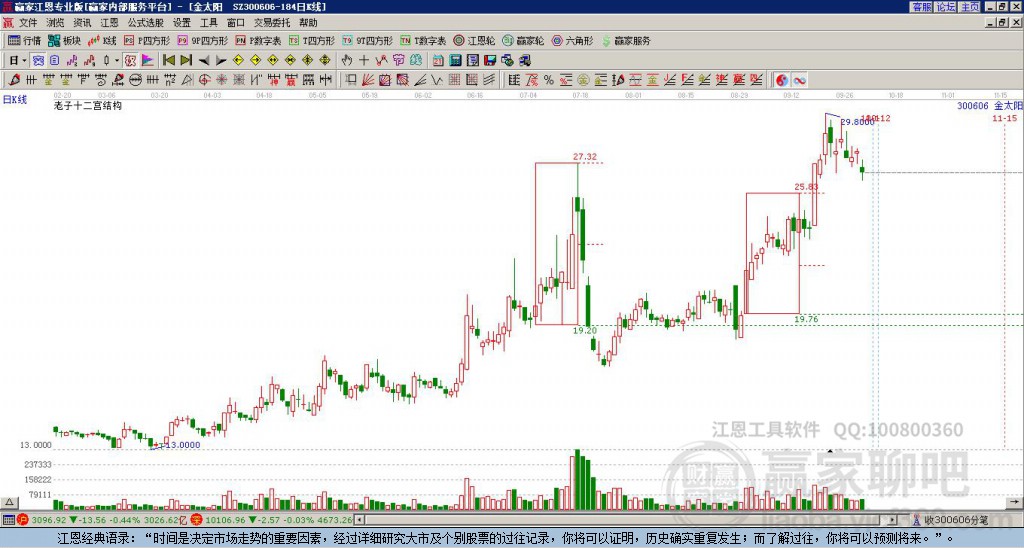The height and width of the screenshot is (548, 1024).
Task: Click the 老子十二宫结构 label
Action: point(88,105)
